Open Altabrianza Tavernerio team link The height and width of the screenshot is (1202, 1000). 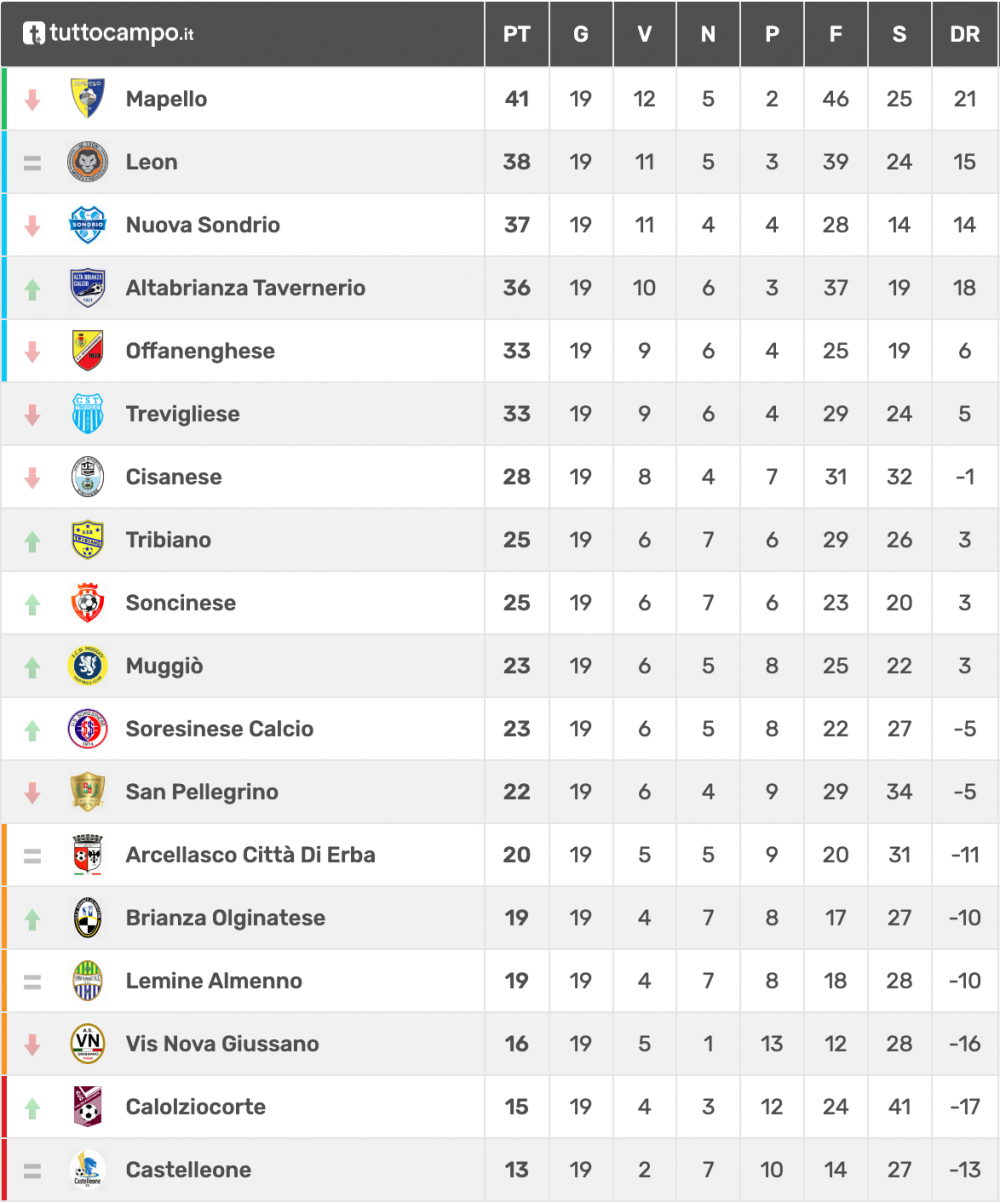245,288
